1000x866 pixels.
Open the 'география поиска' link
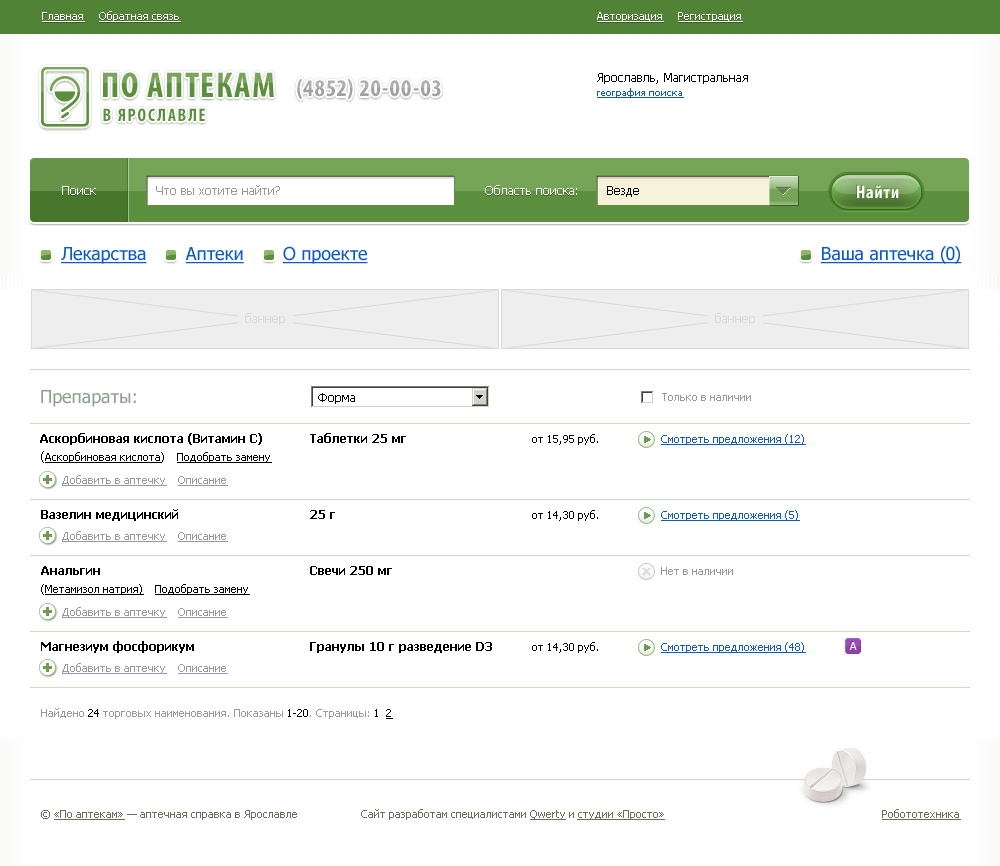click(639, 93)
